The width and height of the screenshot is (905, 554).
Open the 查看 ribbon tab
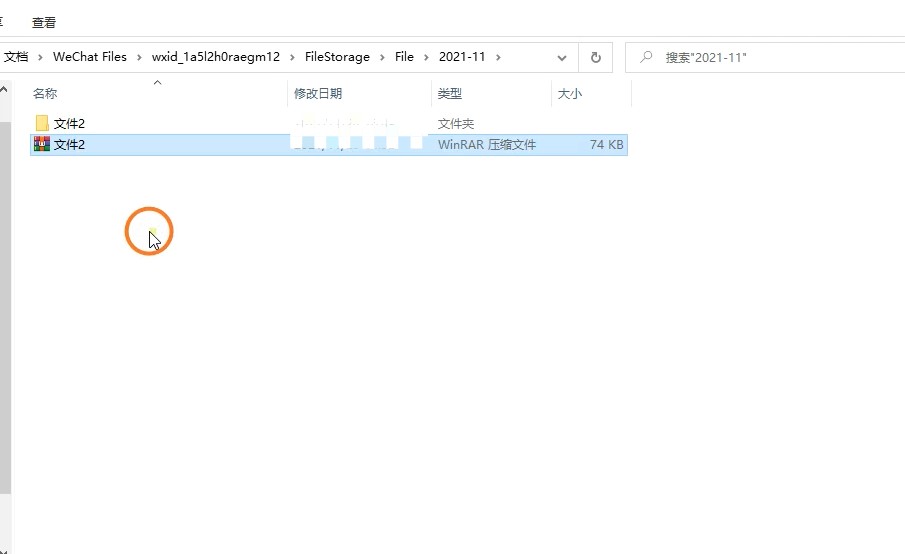[x=44, y=22]
